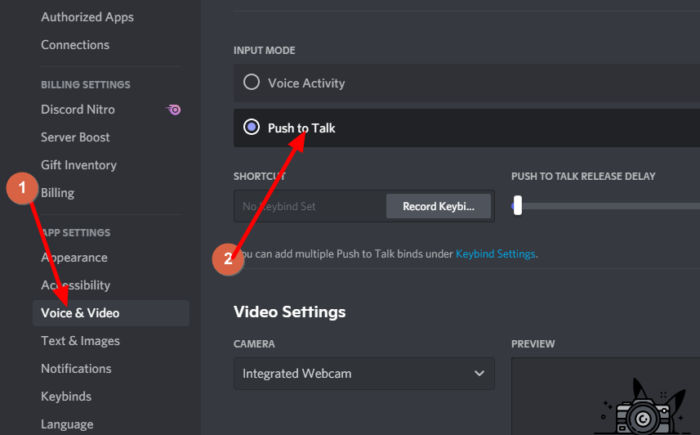
Task: Go to Connections settings
Action: click(x=75, y=45)
